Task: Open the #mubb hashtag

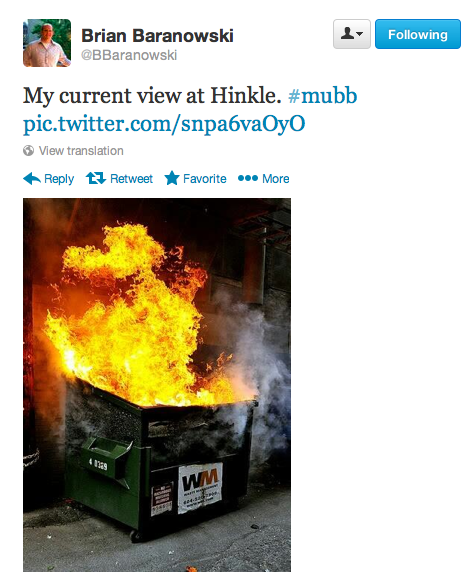Action: tap(323, 96)
